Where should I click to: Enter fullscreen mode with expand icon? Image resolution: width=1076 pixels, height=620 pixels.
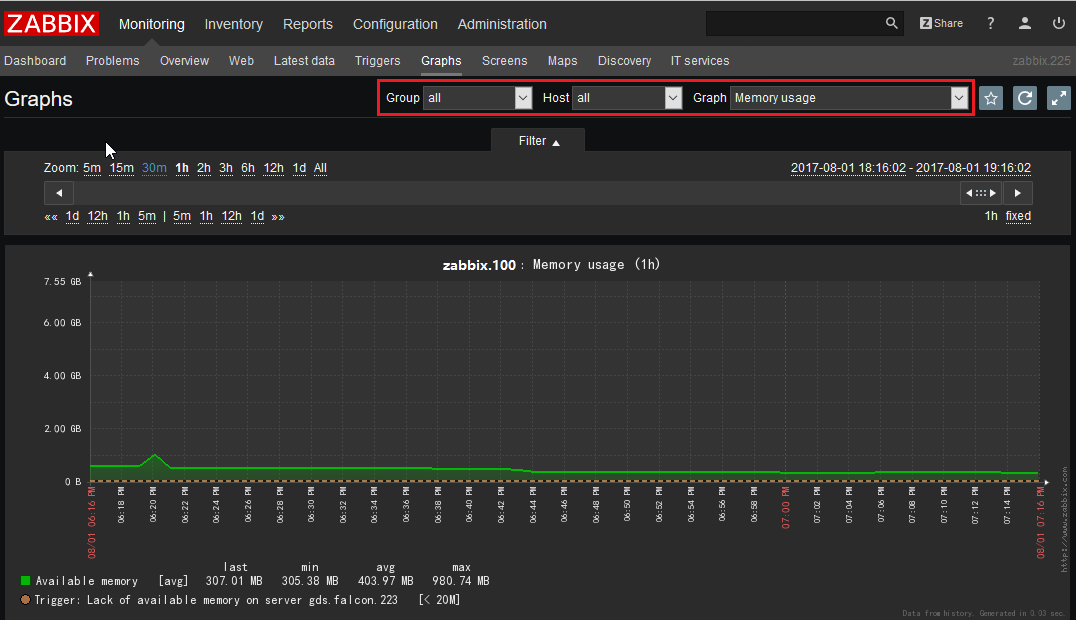(x=1059, y=98)
